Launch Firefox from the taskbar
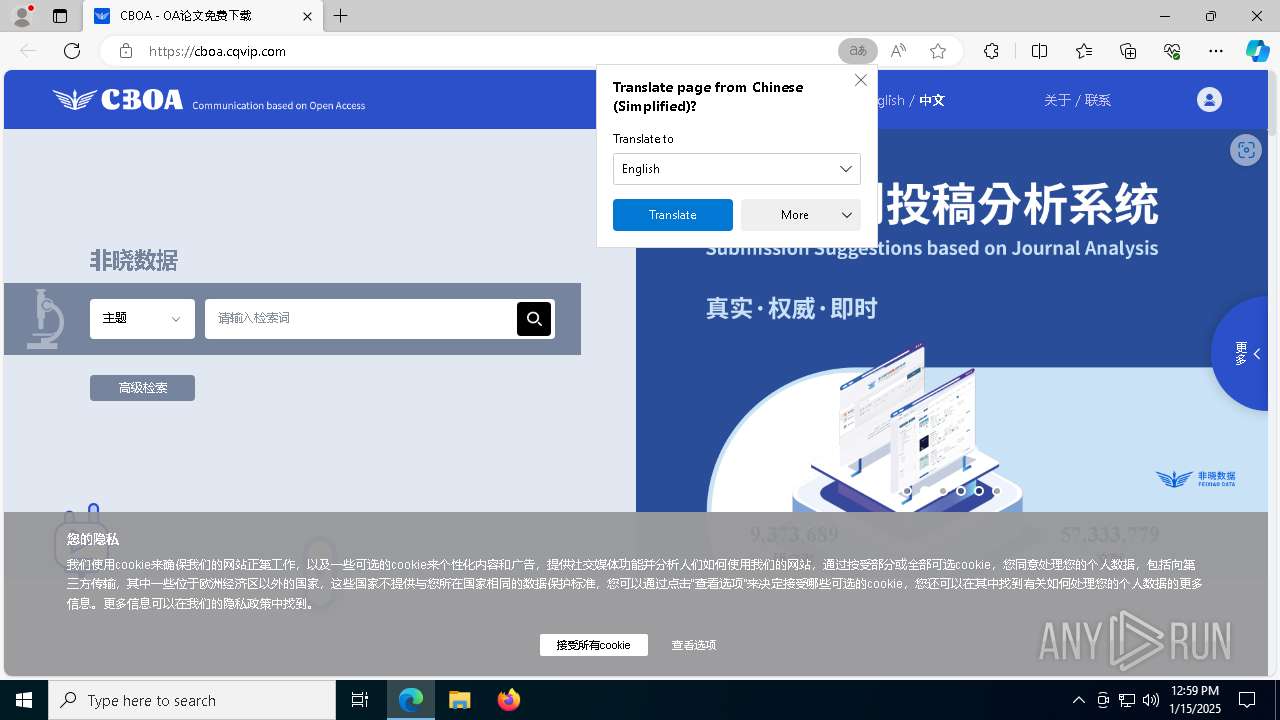Screen dimensions: 1280x720 [x=509, y=700]
